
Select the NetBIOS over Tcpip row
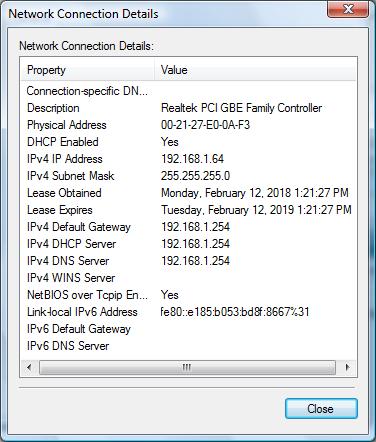click(x=189, y=295)
